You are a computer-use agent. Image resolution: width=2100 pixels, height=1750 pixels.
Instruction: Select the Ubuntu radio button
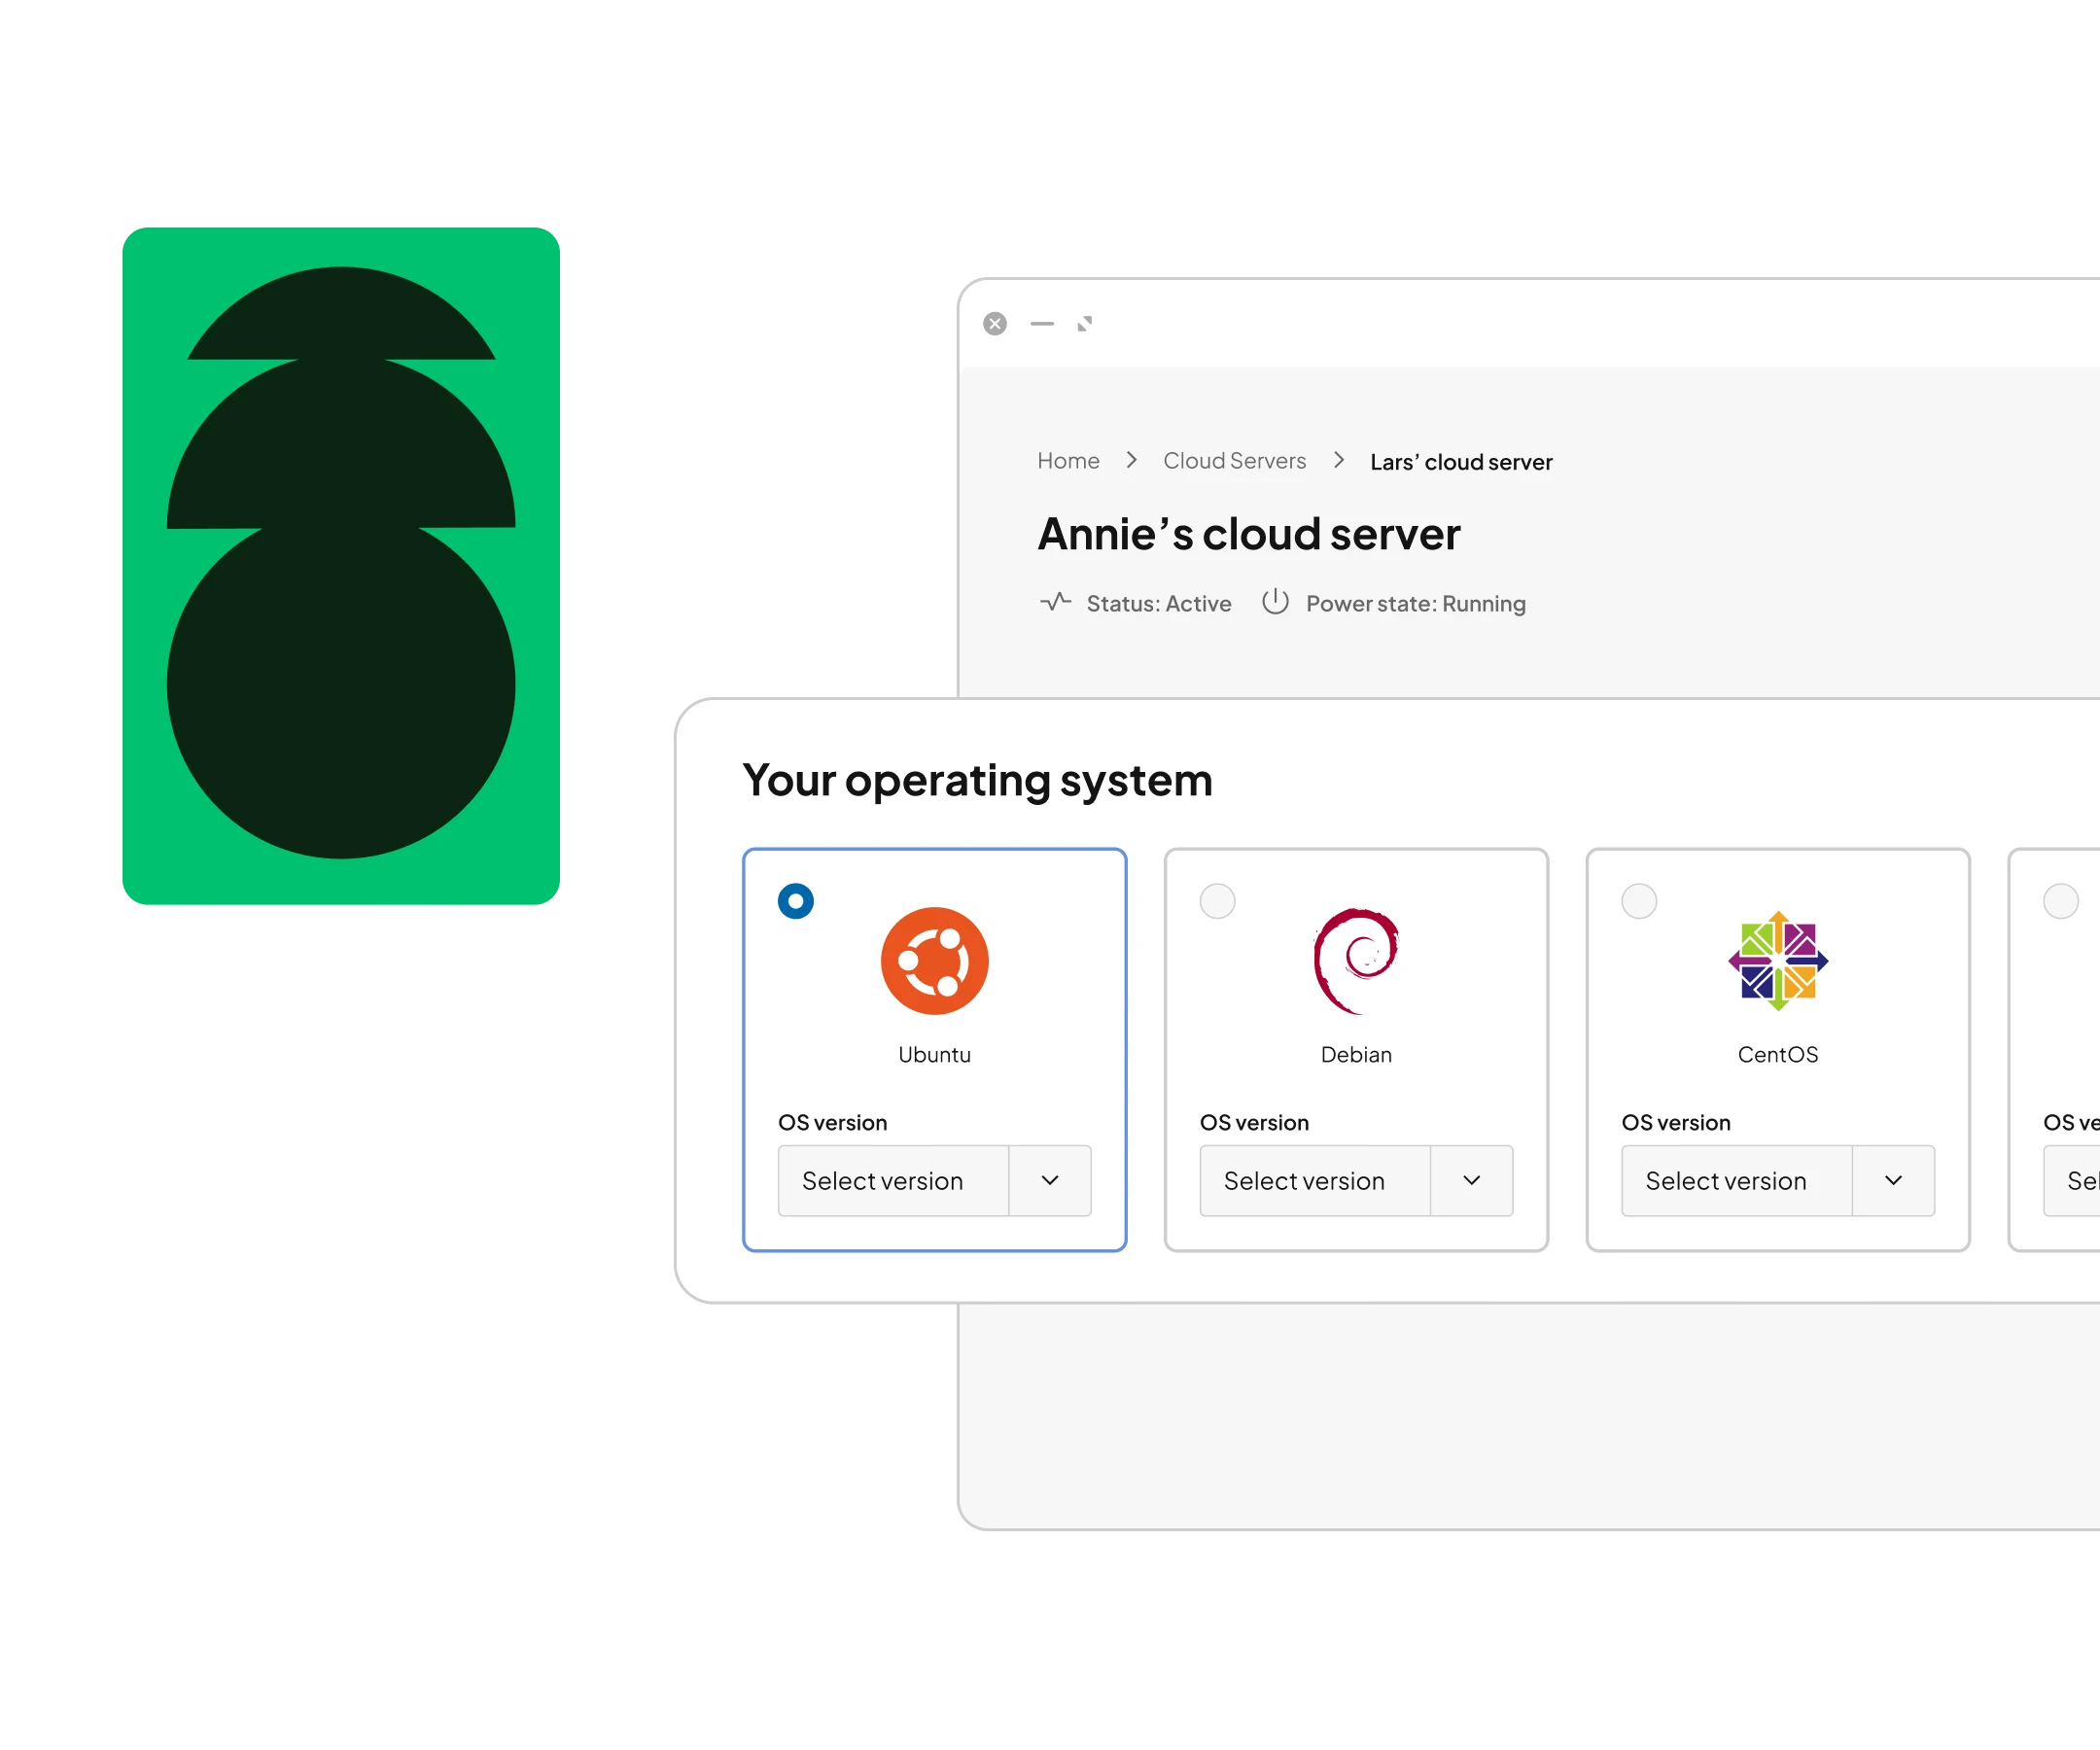[x=795, y=901]
